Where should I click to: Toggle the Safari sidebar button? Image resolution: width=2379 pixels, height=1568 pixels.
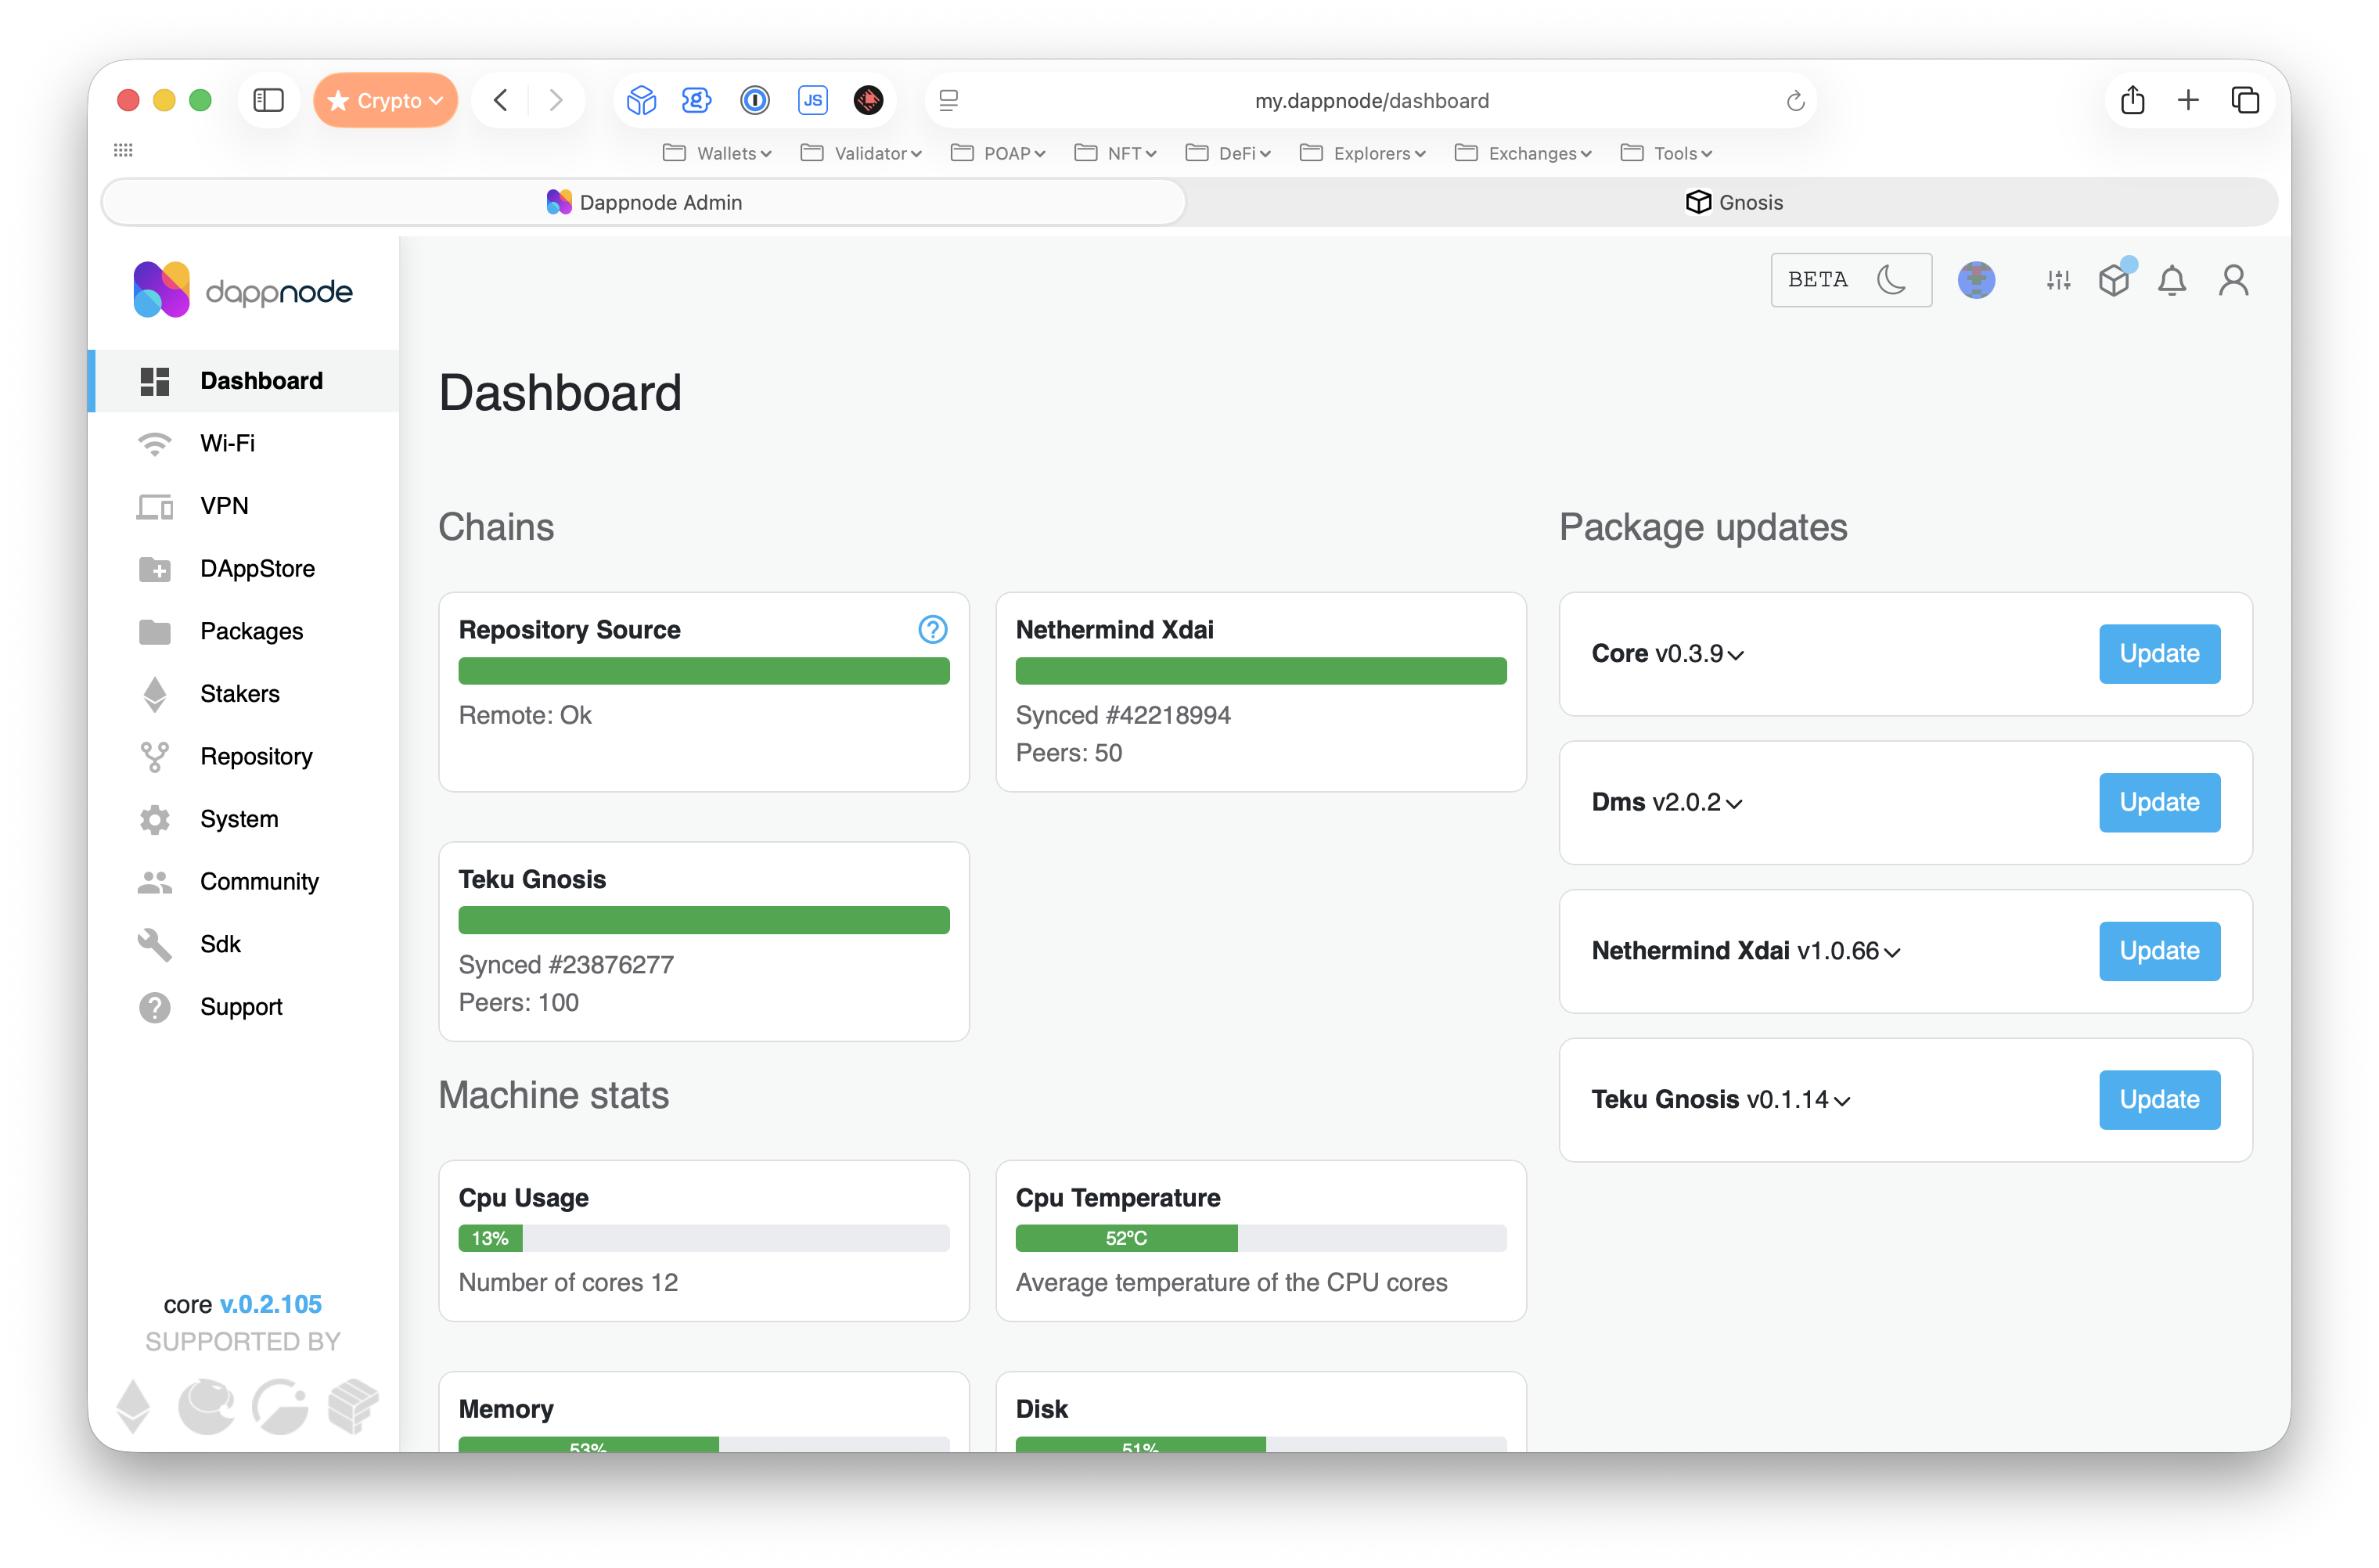[x=268, y=100]
